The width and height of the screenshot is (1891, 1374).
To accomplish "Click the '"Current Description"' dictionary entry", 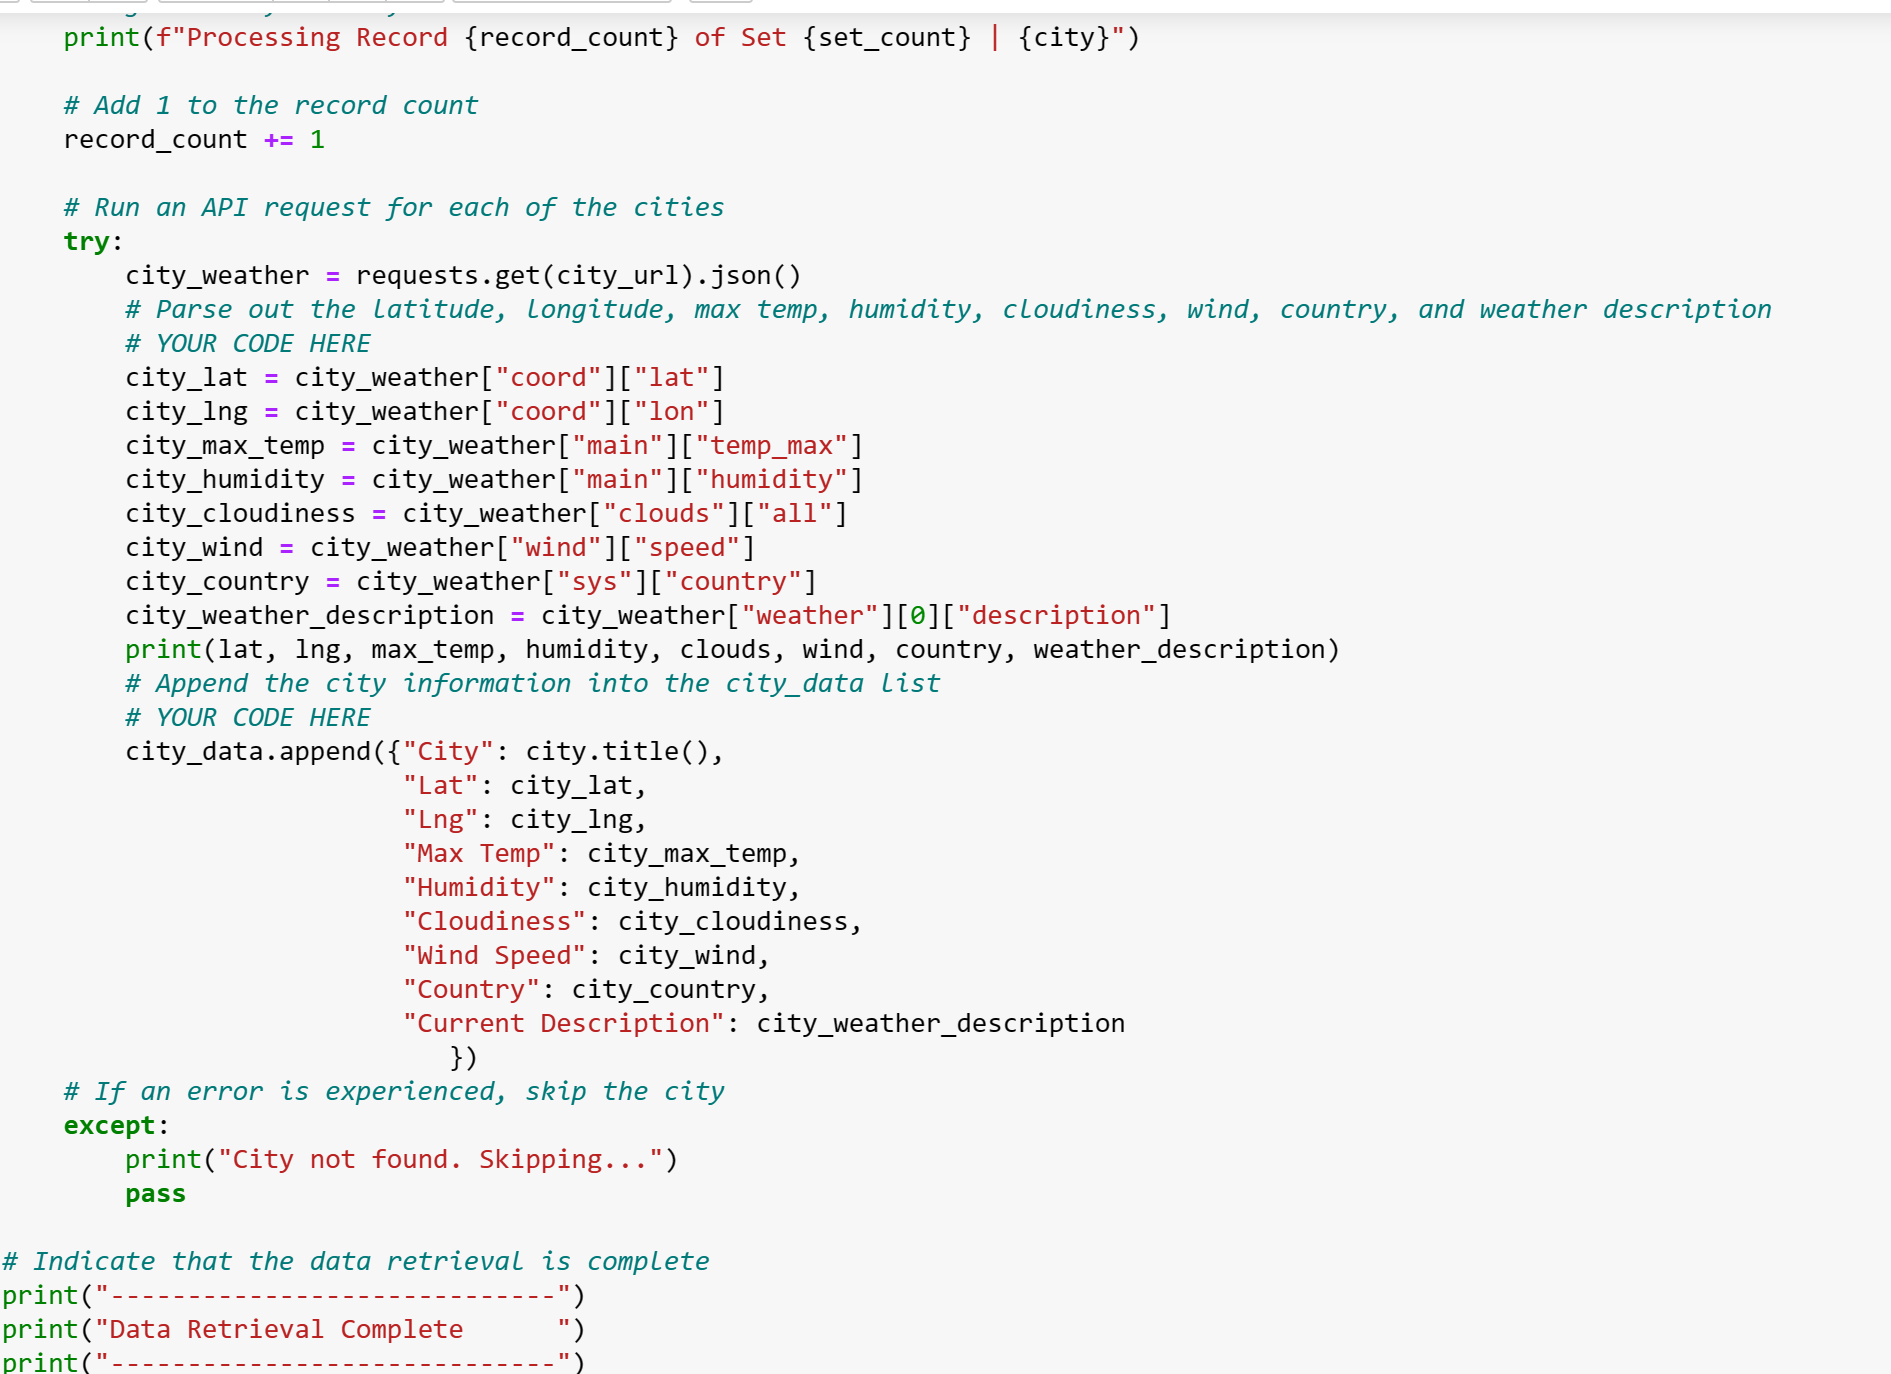I will pyautogui.click(x=764, y=1024).
